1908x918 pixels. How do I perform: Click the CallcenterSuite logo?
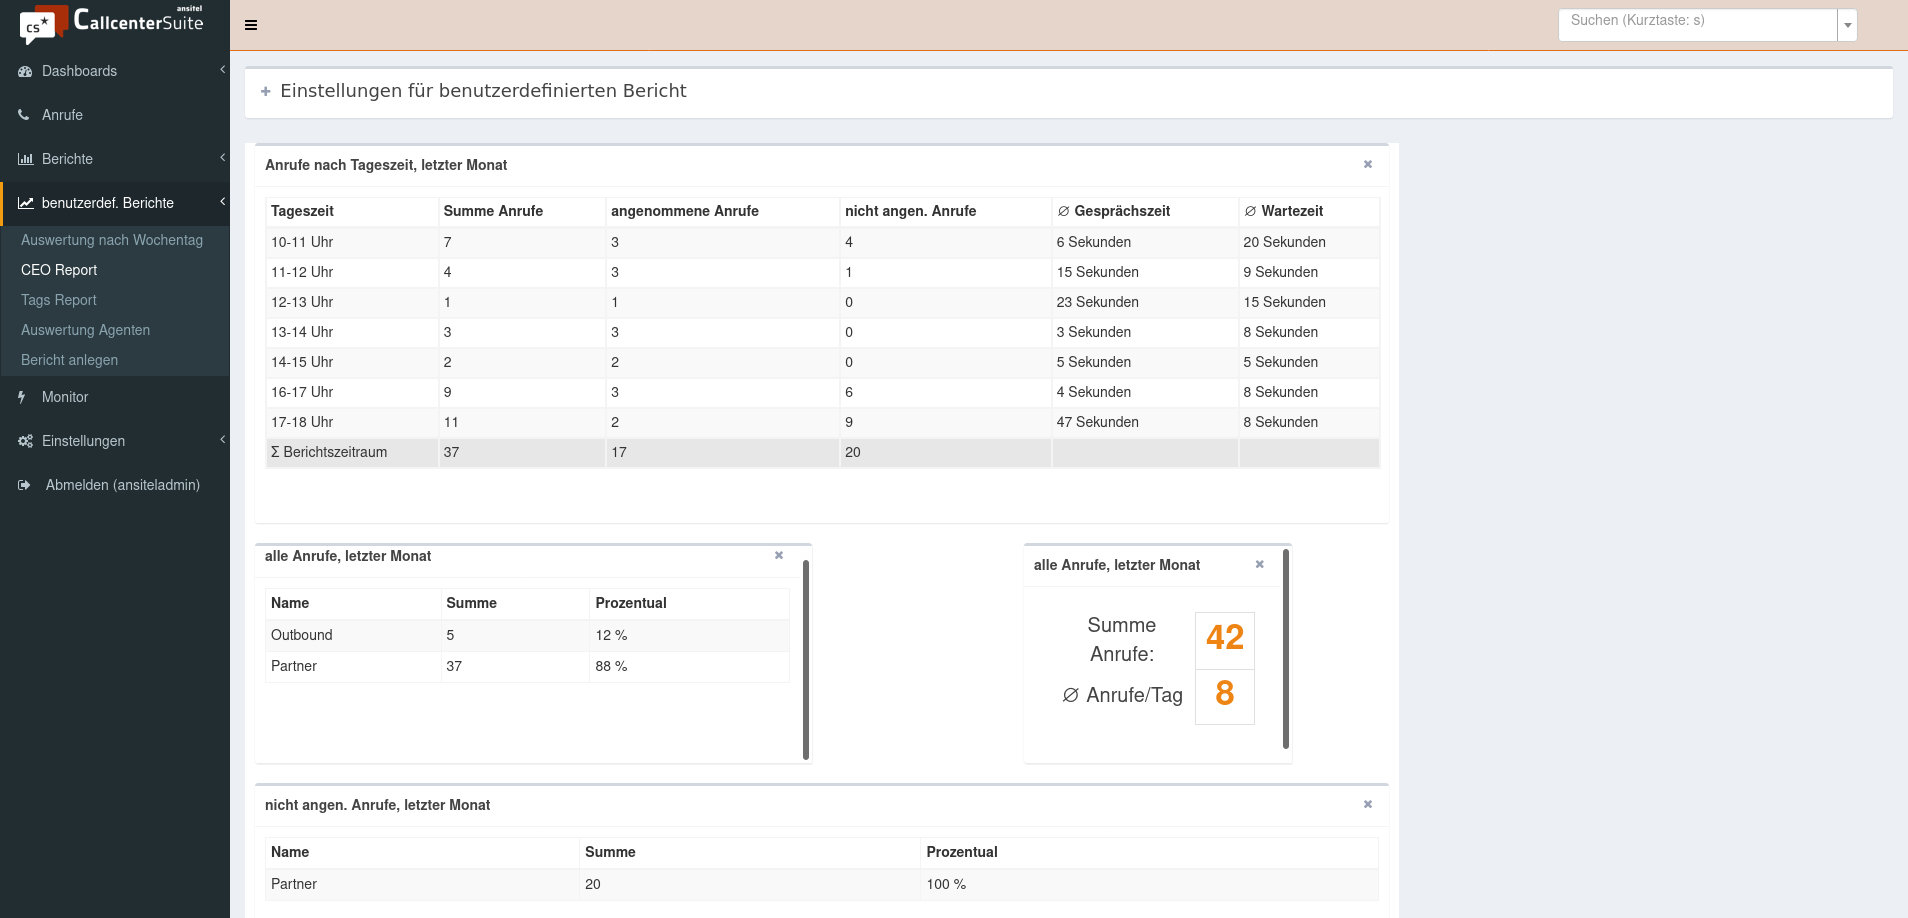click(112, 23)
